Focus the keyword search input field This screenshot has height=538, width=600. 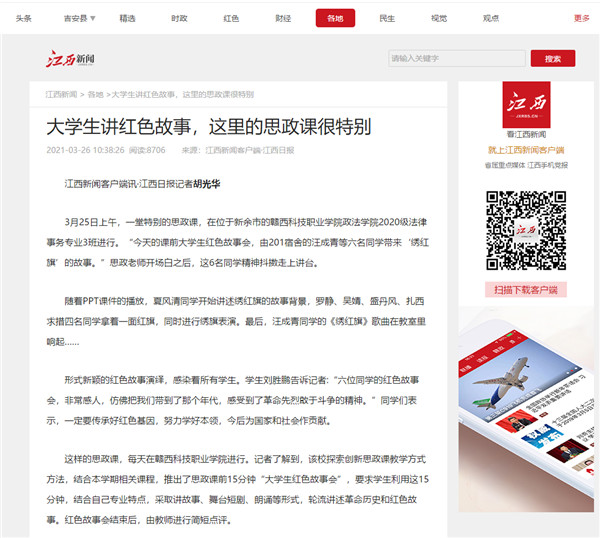[457, 59]
